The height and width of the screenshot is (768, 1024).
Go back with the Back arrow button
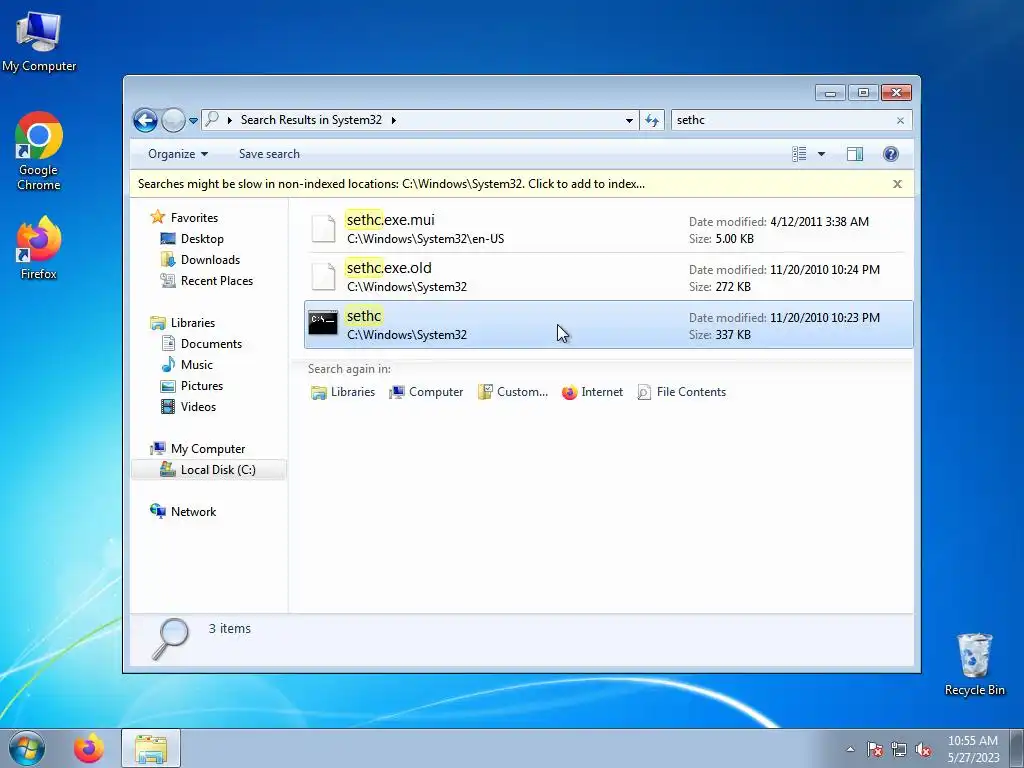tap(145, 120)
